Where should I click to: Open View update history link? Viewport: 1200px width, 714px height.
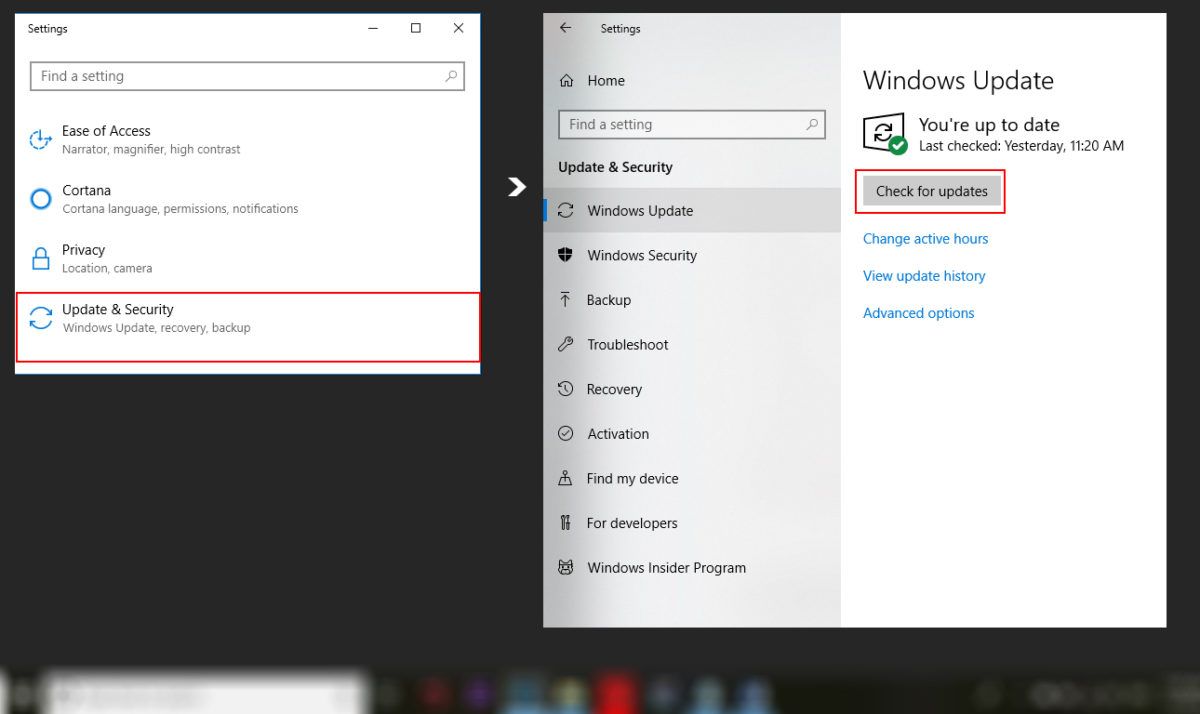click(x=924, y=276)
